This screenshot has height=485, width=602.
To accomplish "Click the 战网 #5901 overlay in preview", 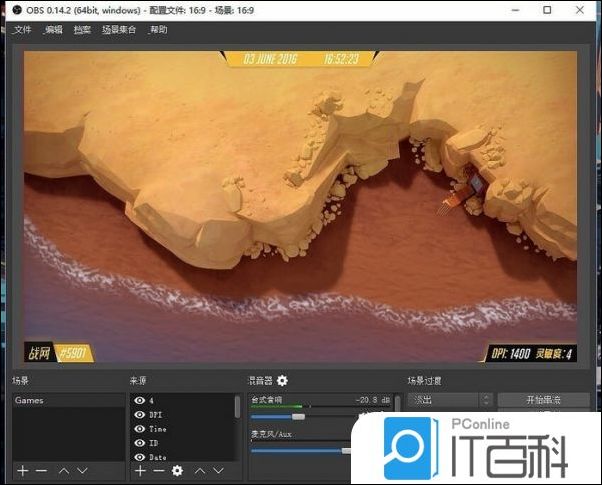I will point(60,353).
